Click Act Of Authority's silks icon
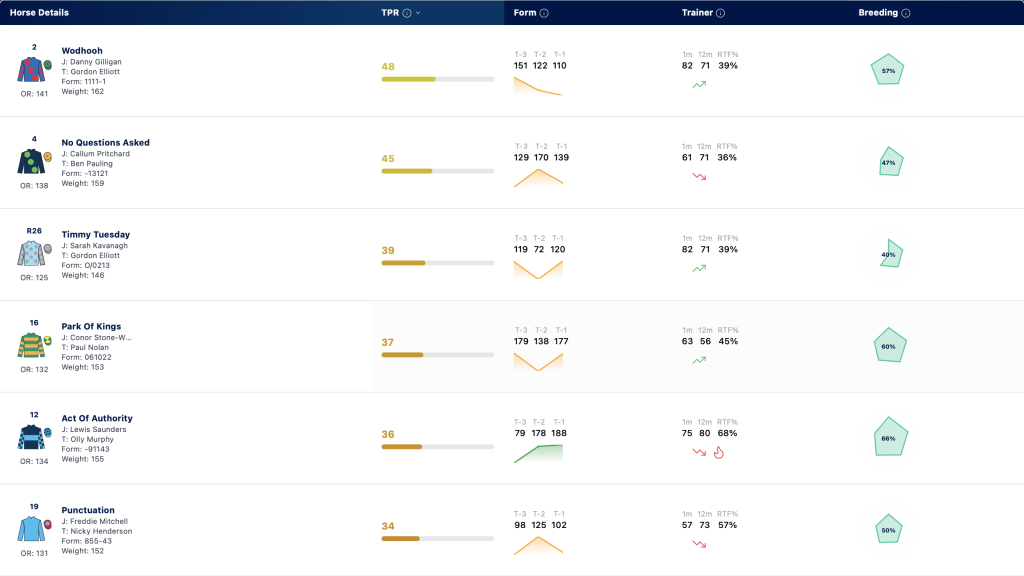 pos(31,437)
